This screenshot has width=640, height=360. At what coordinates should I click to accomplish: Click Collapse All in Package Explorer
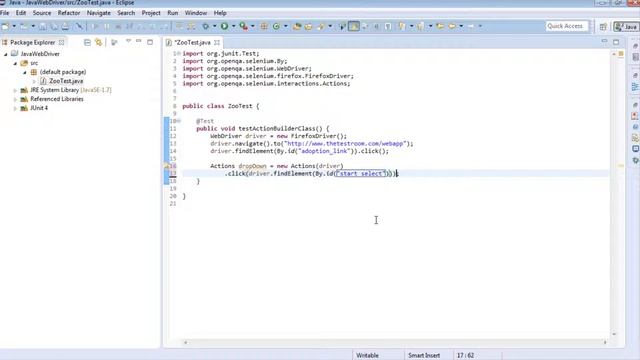87,42
